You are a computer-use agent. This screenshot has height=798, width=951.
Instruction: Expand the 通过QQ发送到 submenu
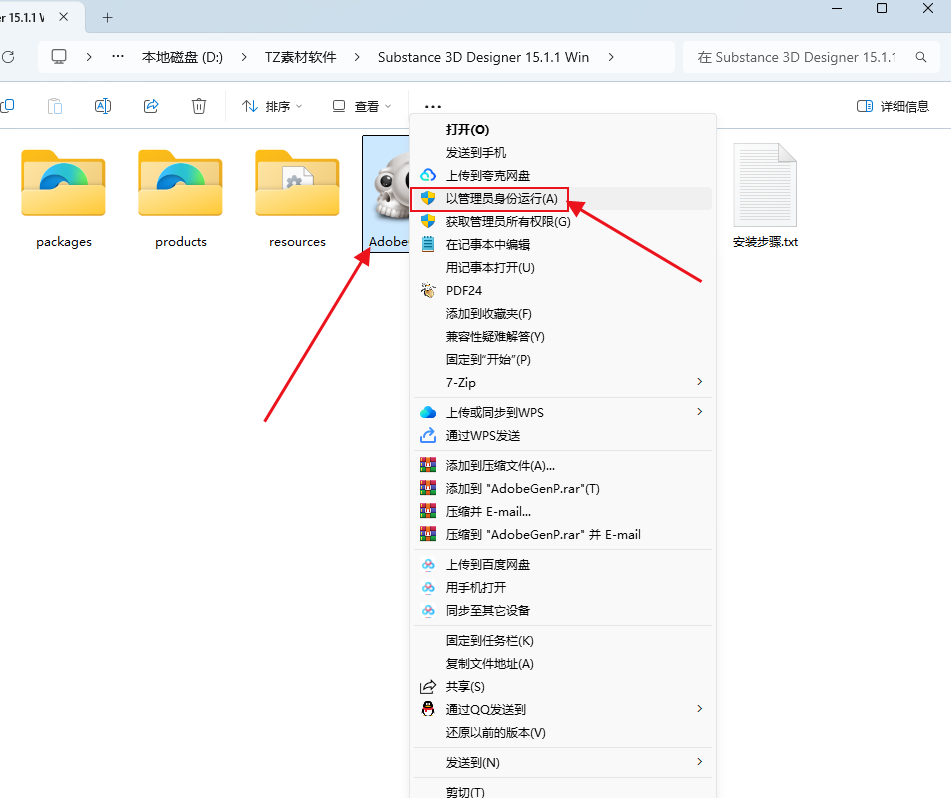[700, 709]
